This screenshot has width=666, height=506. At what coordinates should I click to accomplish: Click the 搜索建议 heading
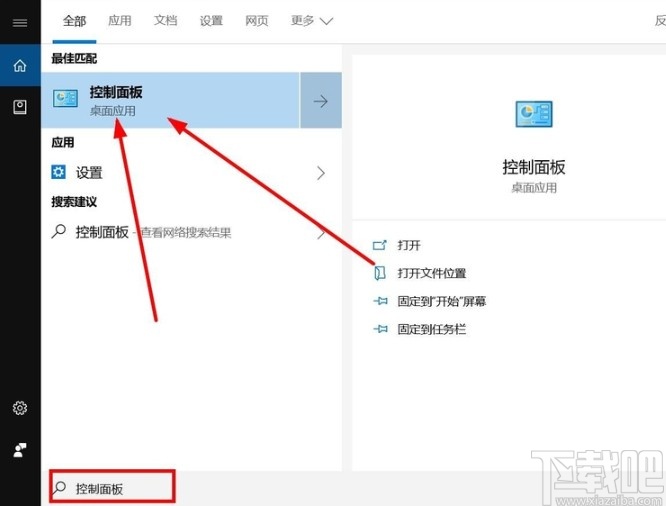click(74, 201)
